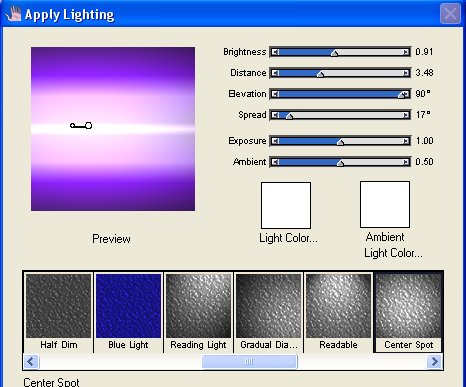Viewport: 466px width, 387px height.
Task: Click the Exposure slider right arrow
Action: (x=406, y=141)
